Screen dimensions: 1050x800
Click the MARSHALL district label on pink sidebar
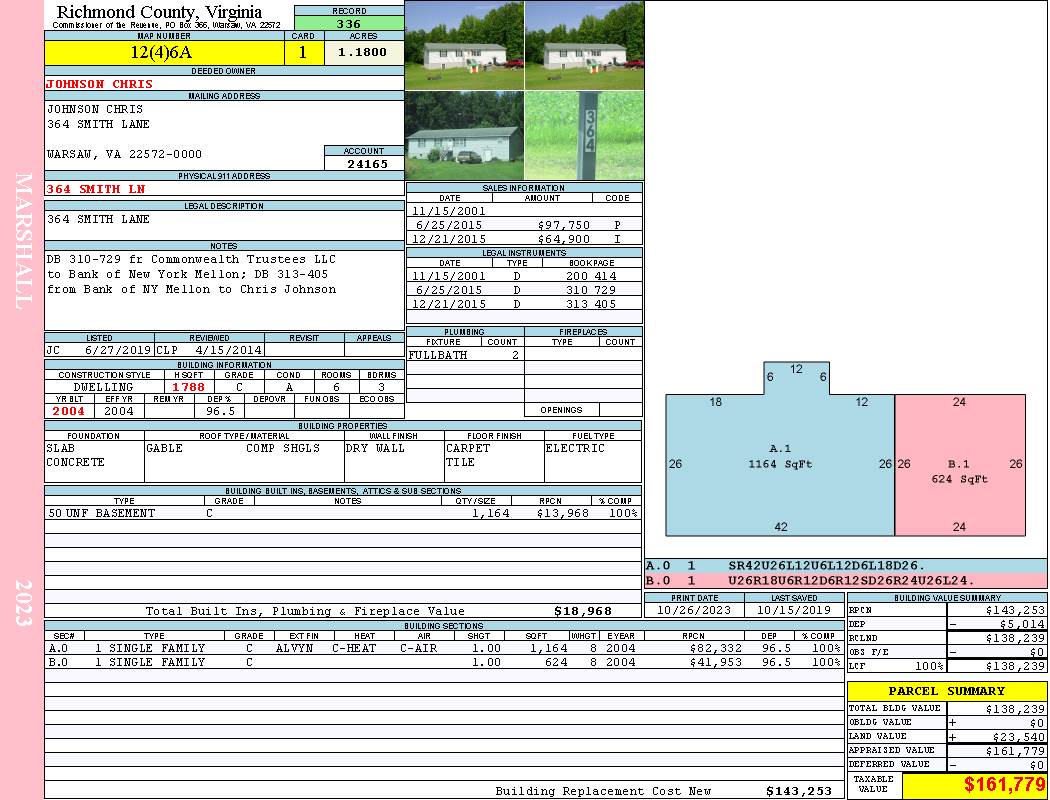[x=23, y=241]
